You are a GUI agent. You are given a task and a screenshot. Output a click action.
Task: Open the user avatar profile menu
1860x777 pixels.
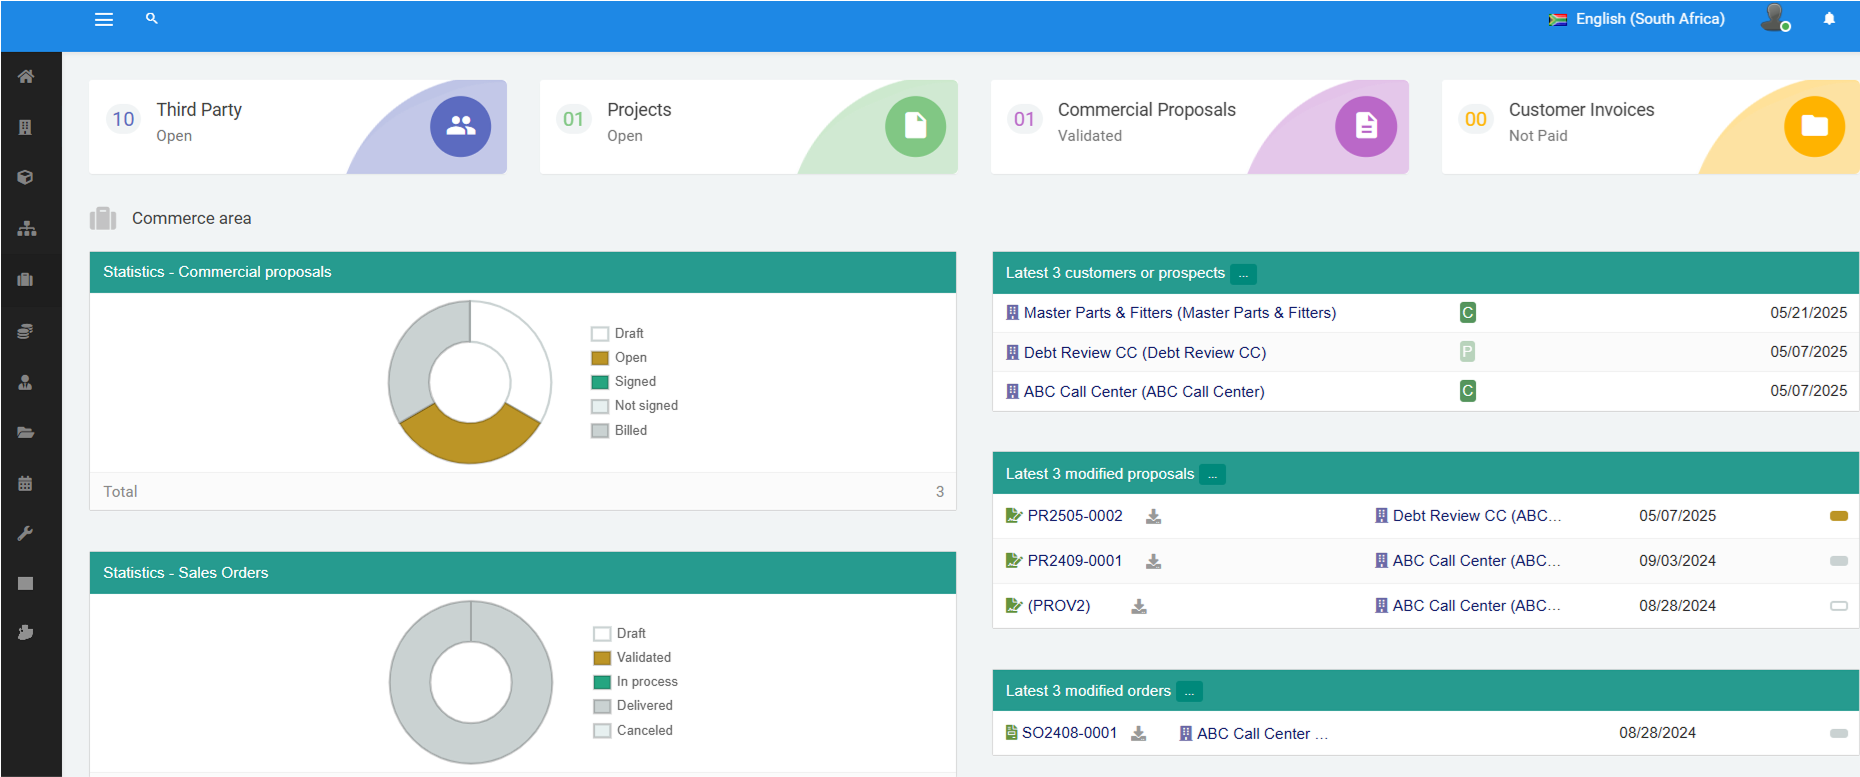coord(1774,18)
